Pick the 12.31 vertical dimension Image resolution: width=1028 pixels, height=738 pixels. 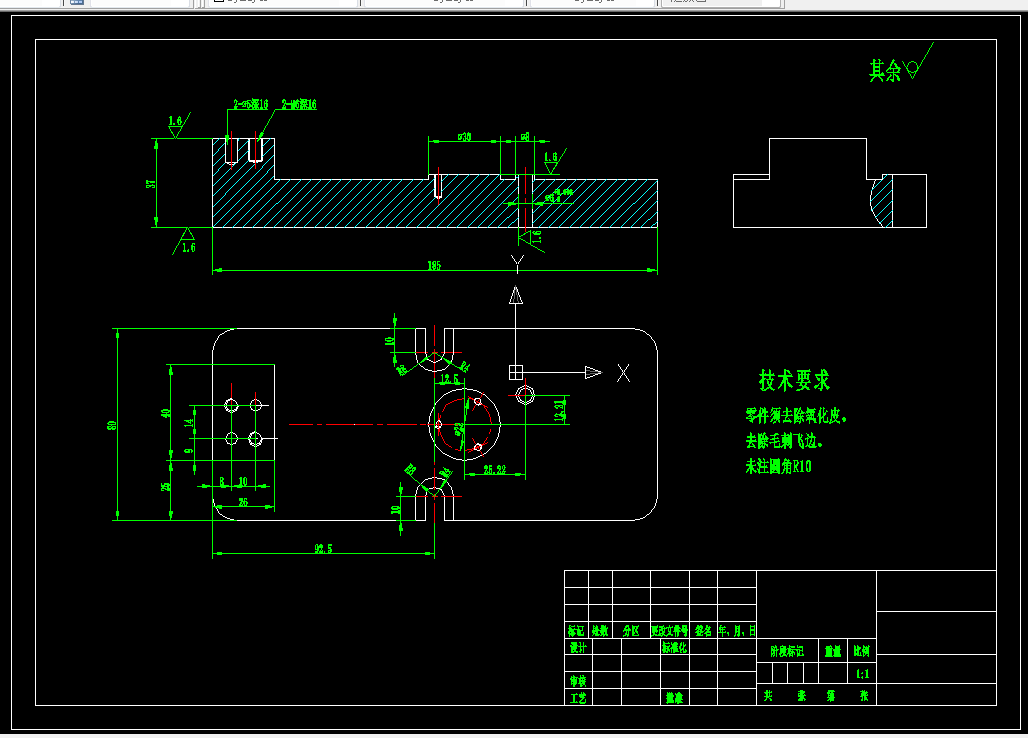(559, 410)
